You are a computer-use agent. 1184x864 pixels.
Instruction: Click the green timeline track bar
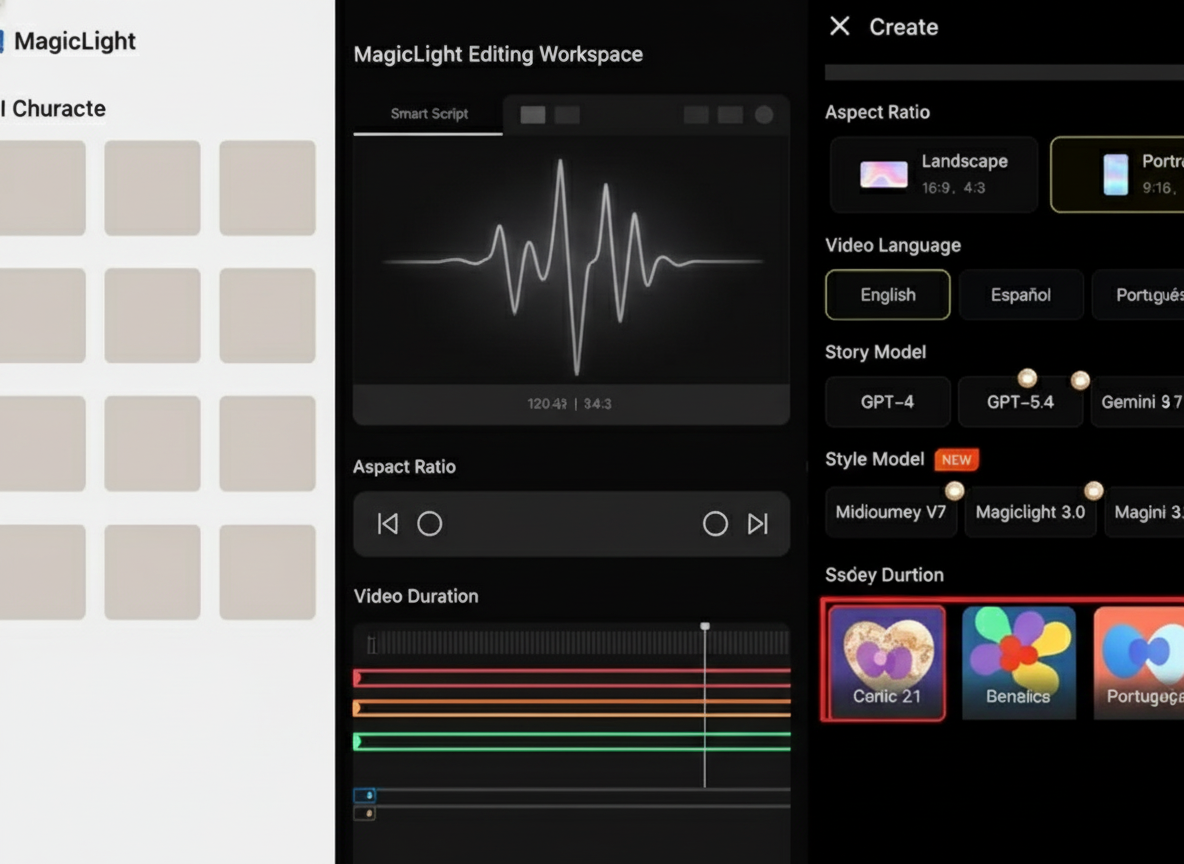click(572, 742)
